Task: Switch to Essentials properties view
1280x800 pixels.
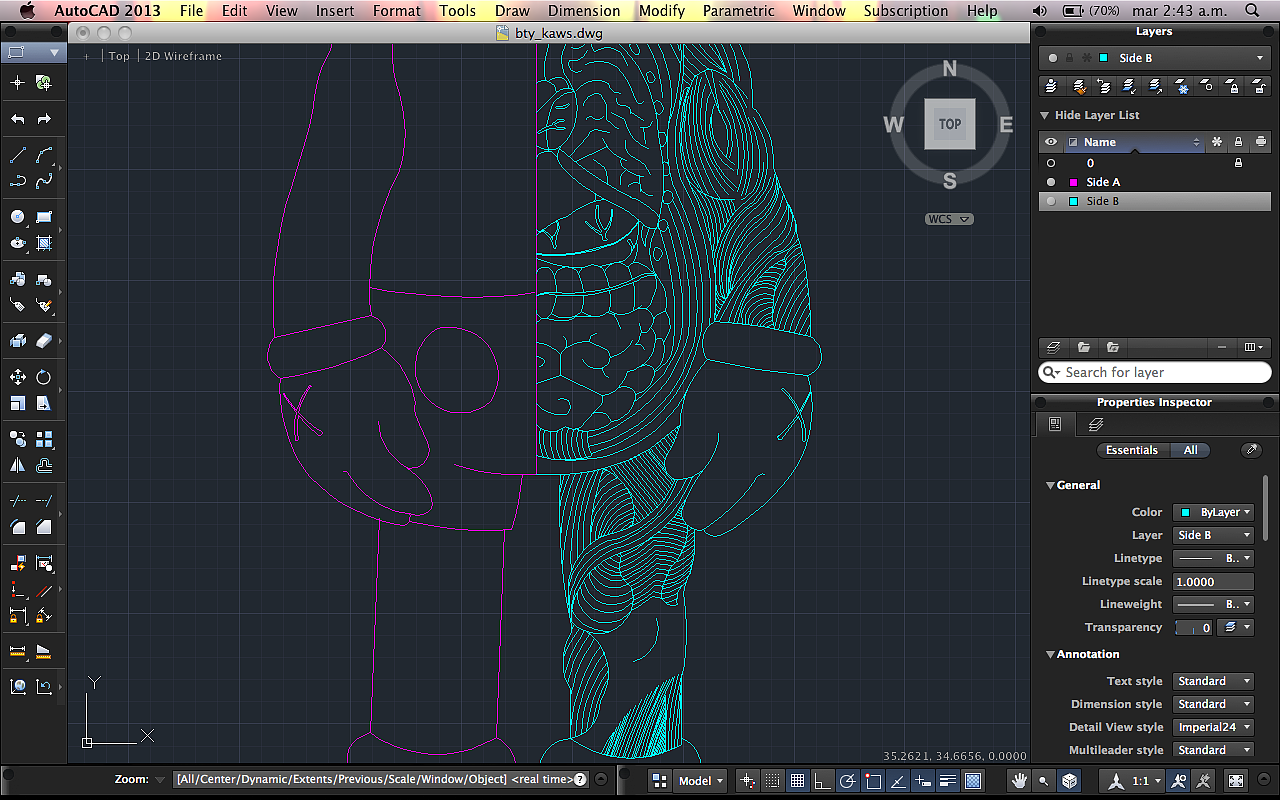Action: click(1131, 450)
